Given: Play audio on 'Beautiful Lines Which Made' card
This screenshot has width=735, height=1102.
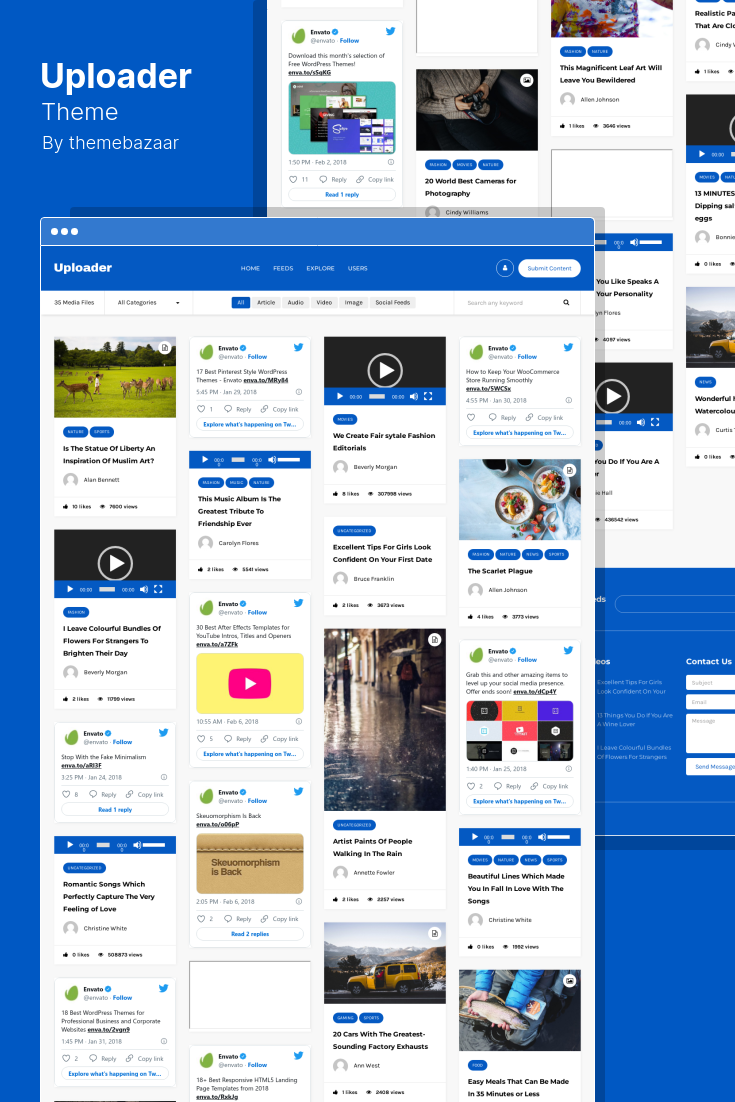Looking at the screenshot, I should (474, 837).
